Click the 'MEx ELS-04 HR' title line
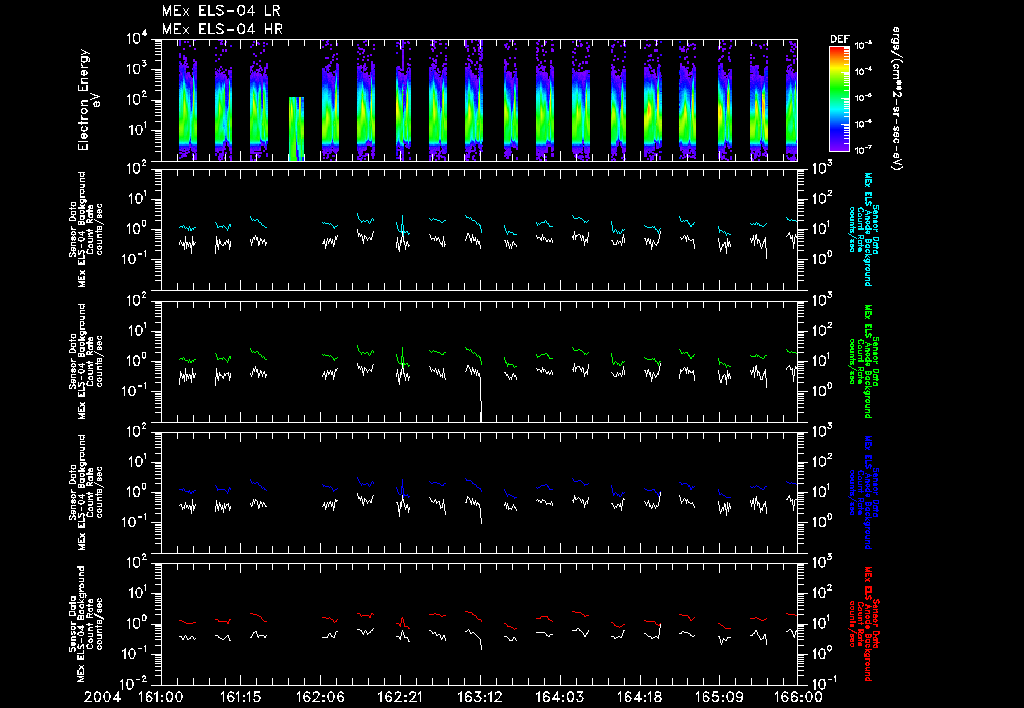Screen dimensions: 1024x708 point(222,29)
